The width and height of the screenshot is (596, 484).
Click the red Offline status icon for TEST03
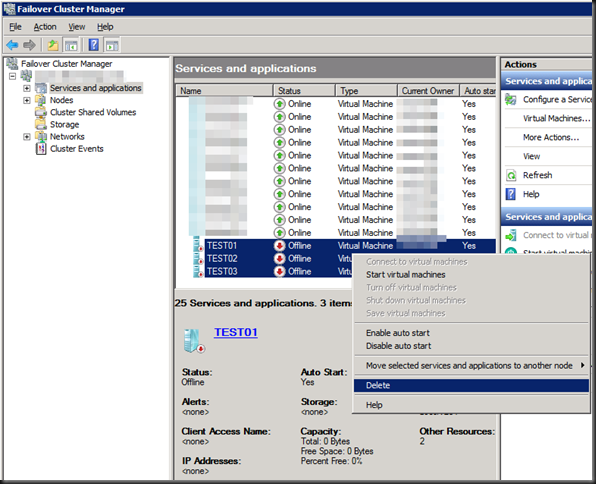click(x=279, y=271)
